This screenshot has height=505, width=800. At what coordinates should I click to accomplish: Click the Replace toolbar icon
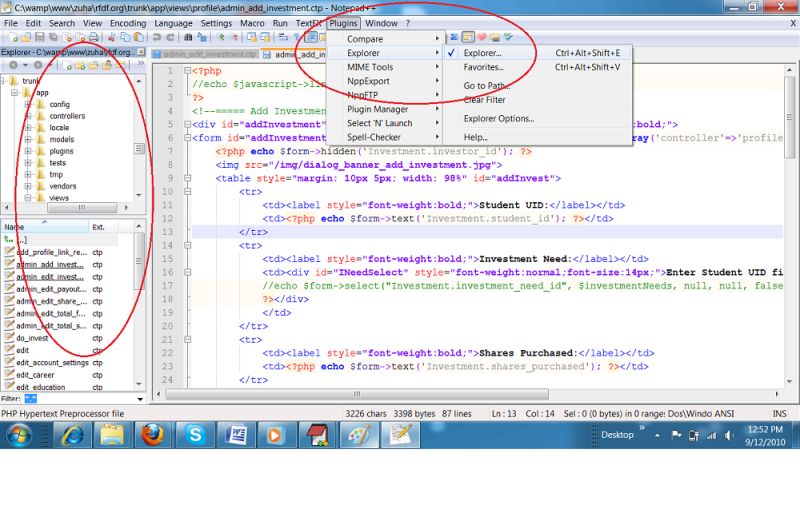[202, 37]
